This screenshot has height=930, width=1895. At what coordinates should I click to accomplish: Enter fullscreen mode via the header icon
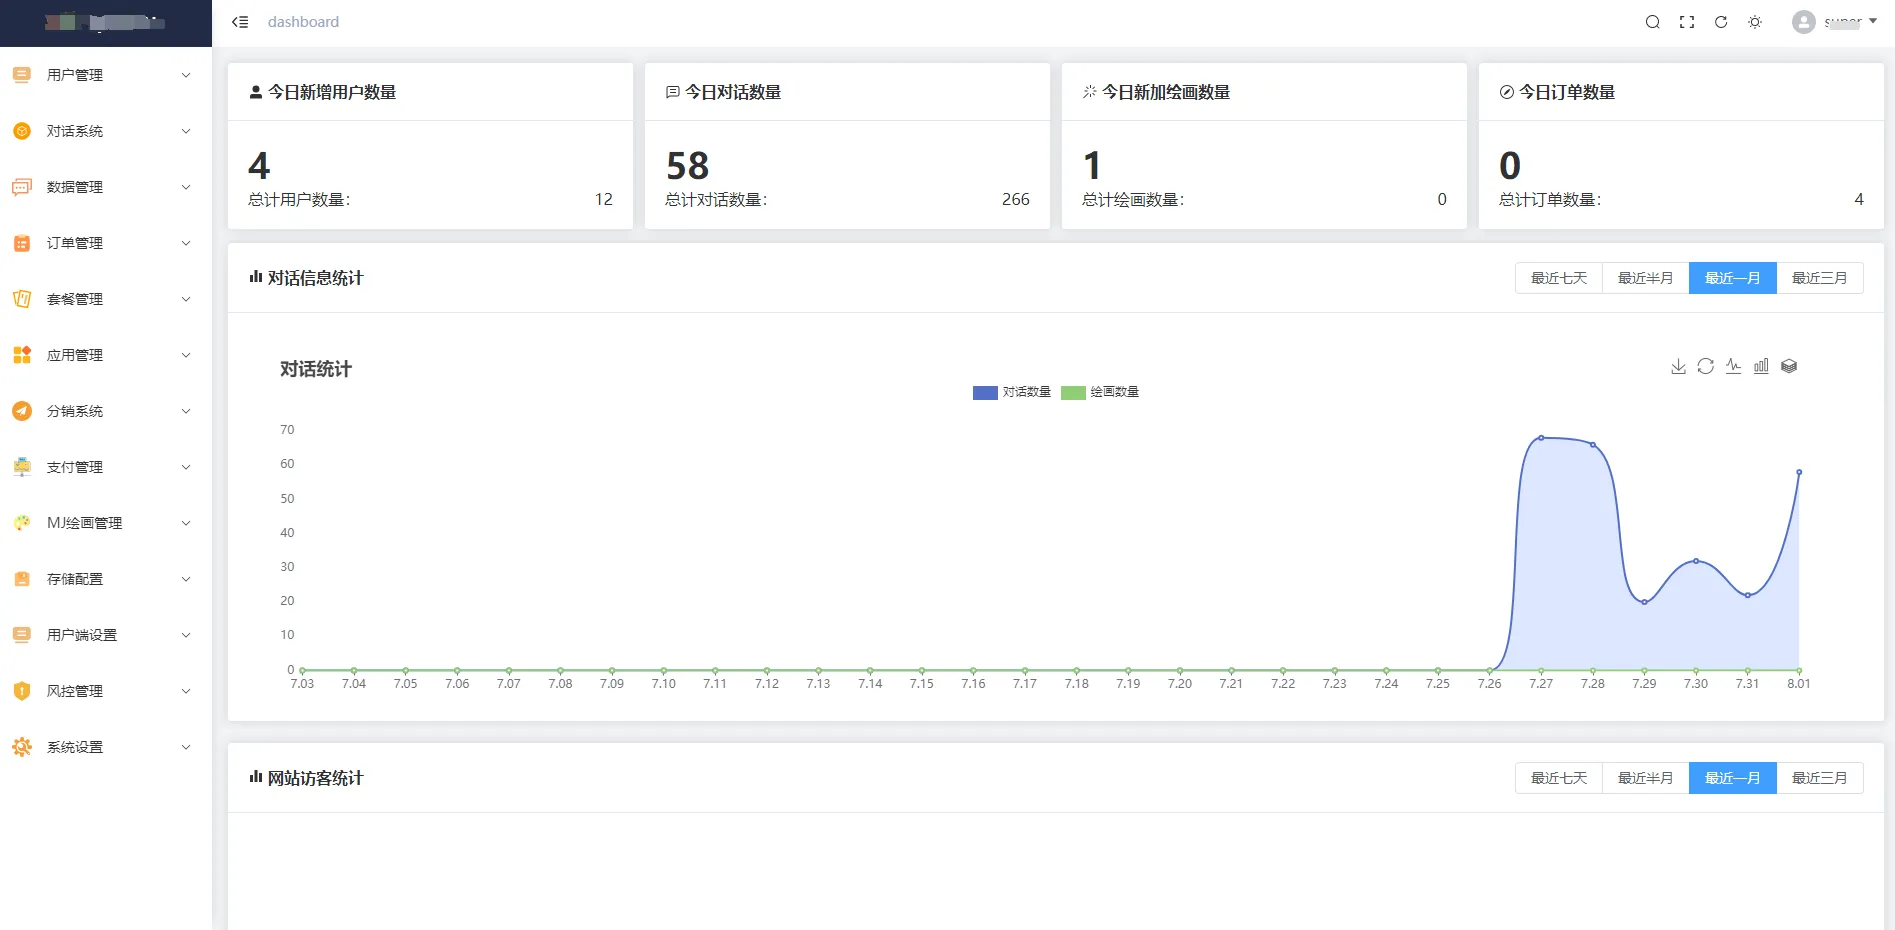pos(1687,22)
